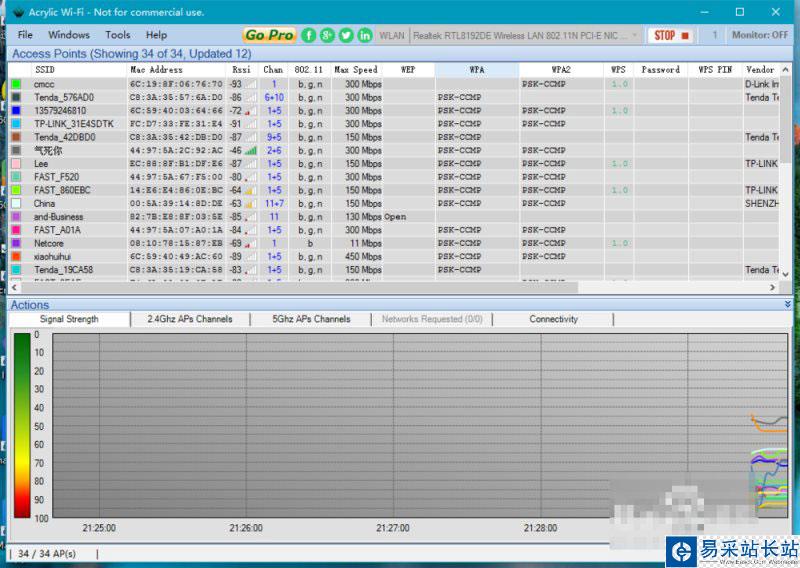Image resolution: width=800 pixels, height=568 pixels.
Task: Select the Tenda_19CA58 network row
Action: [x=394, y=269]
